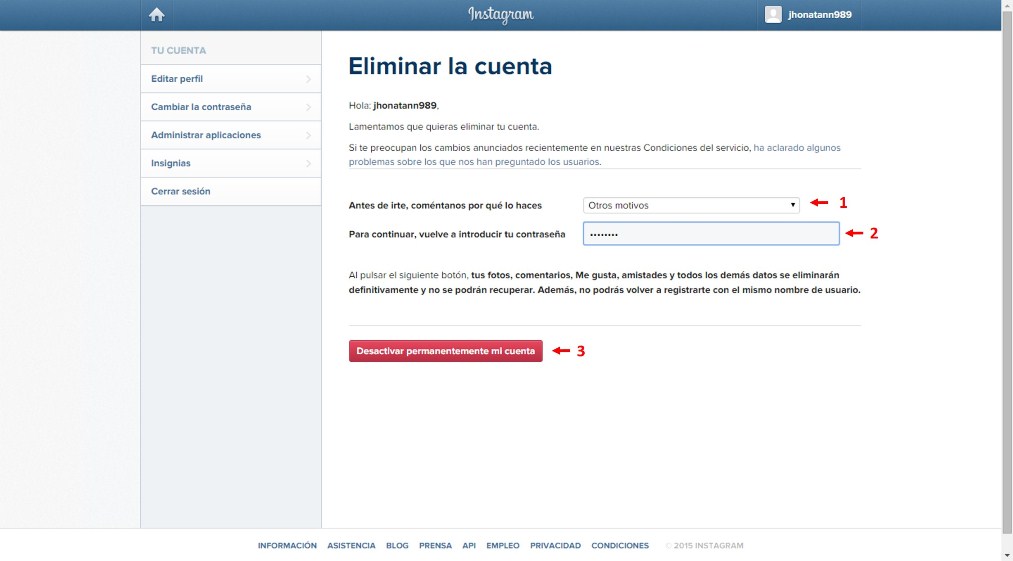Open the API footer link
The height and width of the screenshot is (561, 1013).
click(469, 545)
